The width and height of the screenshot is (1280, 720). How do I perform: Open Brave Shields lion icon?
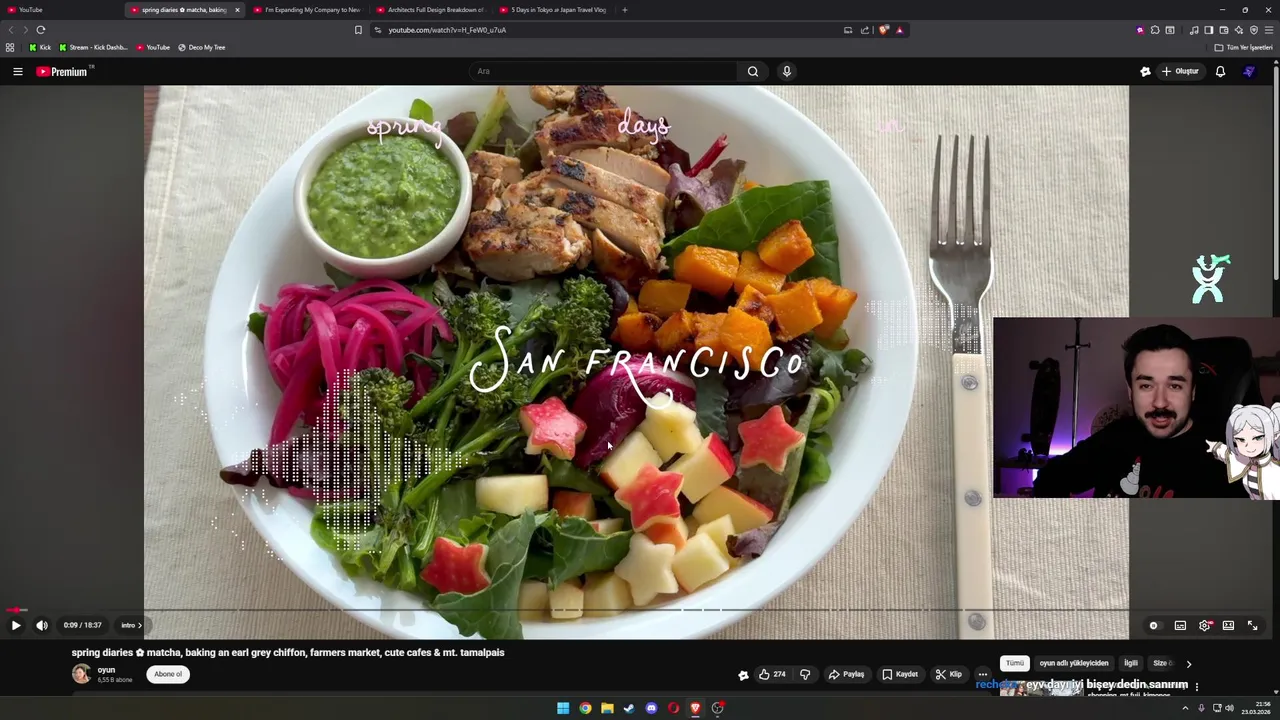pyautogui.click(x=884, y=30)
